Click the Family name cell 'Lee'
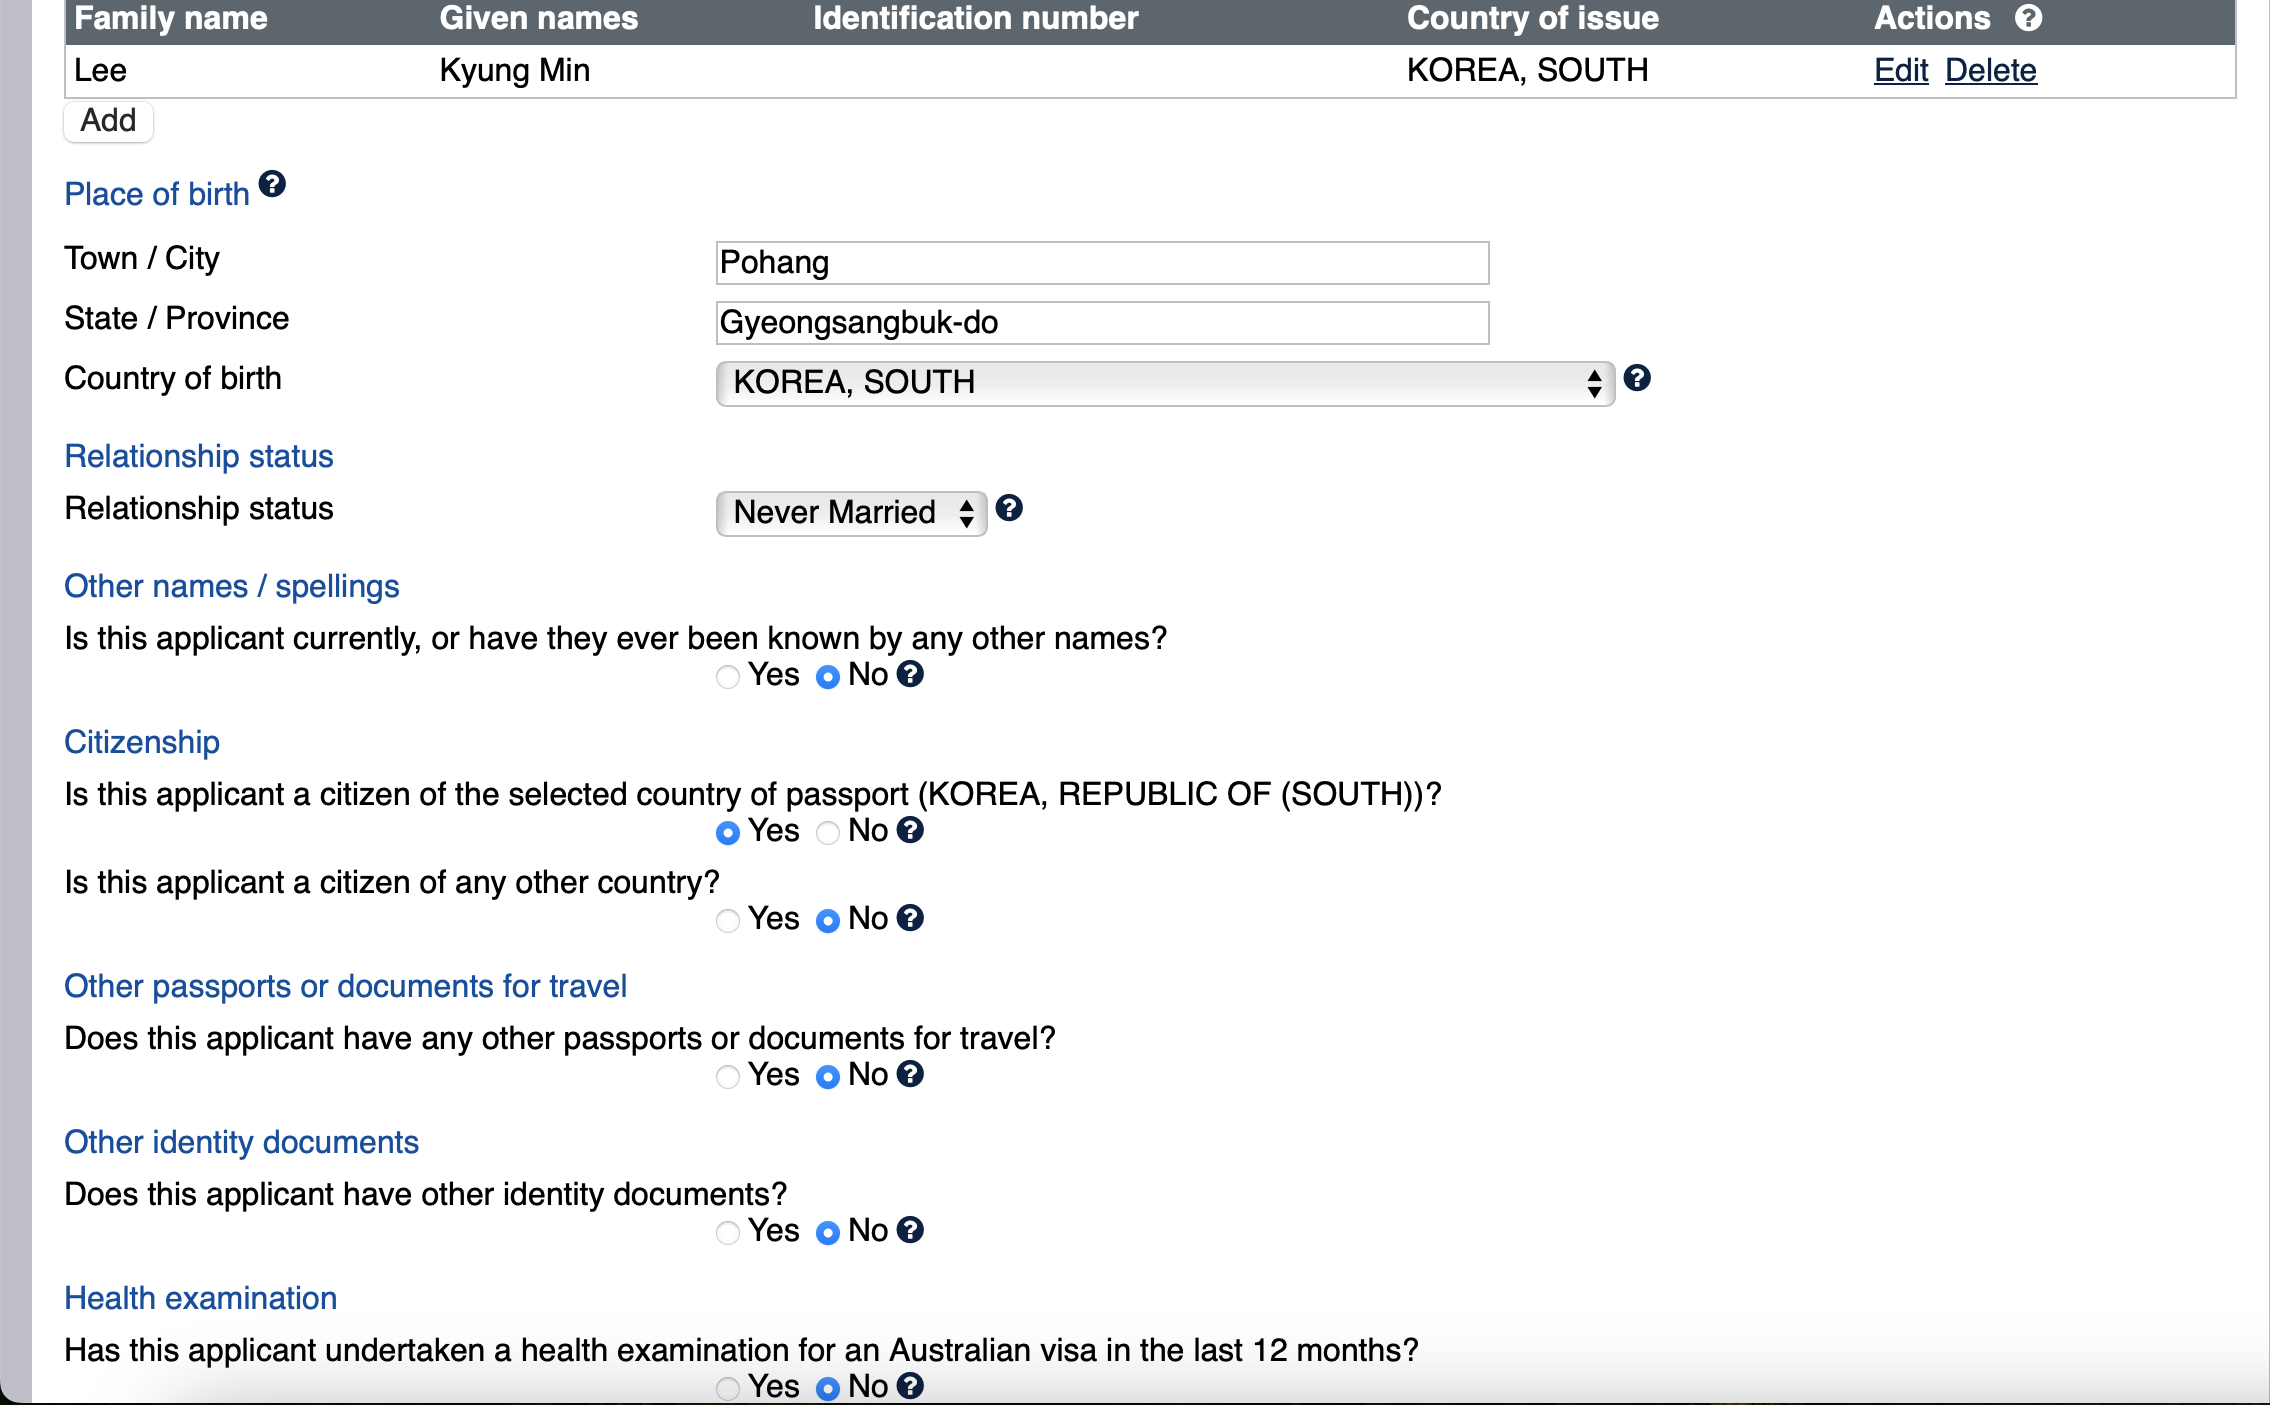 pyautogui.click(x=100, y=70)
